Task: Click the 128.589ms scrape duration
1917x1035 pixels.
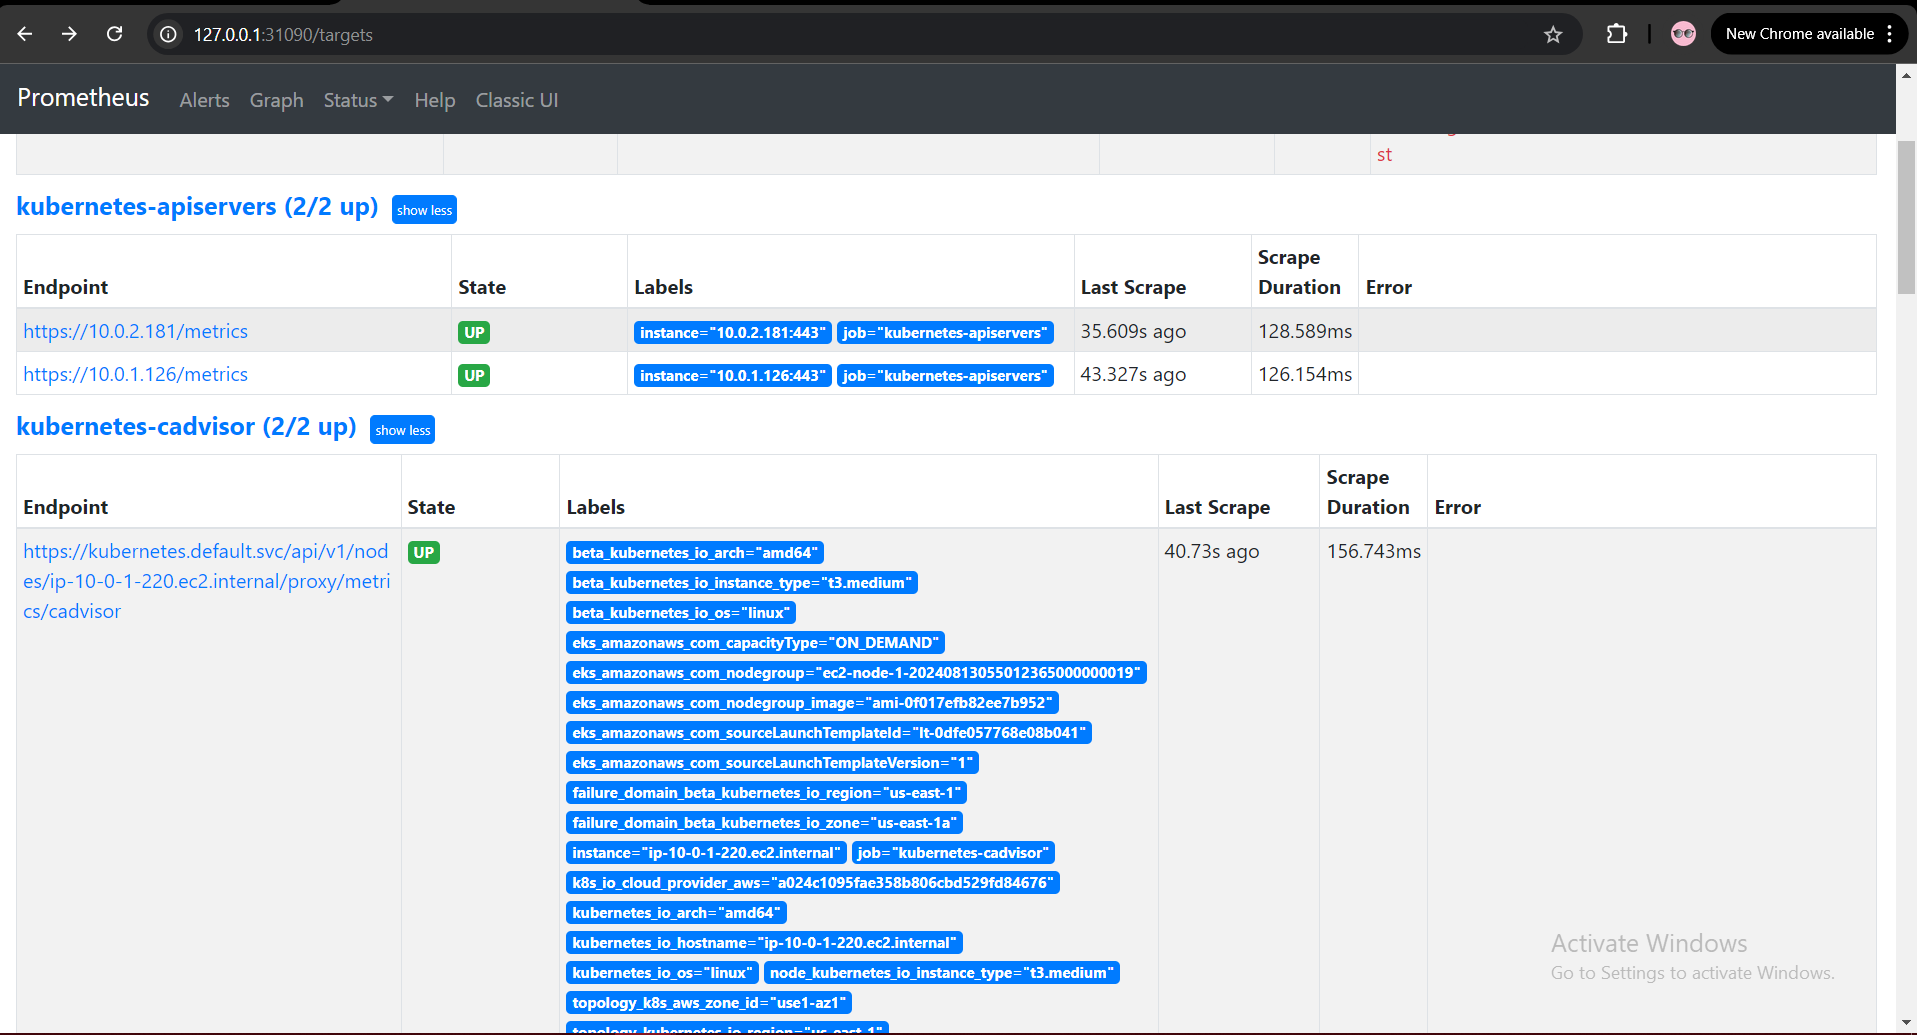Action: pyautogui.click(x=1305, y=331)
